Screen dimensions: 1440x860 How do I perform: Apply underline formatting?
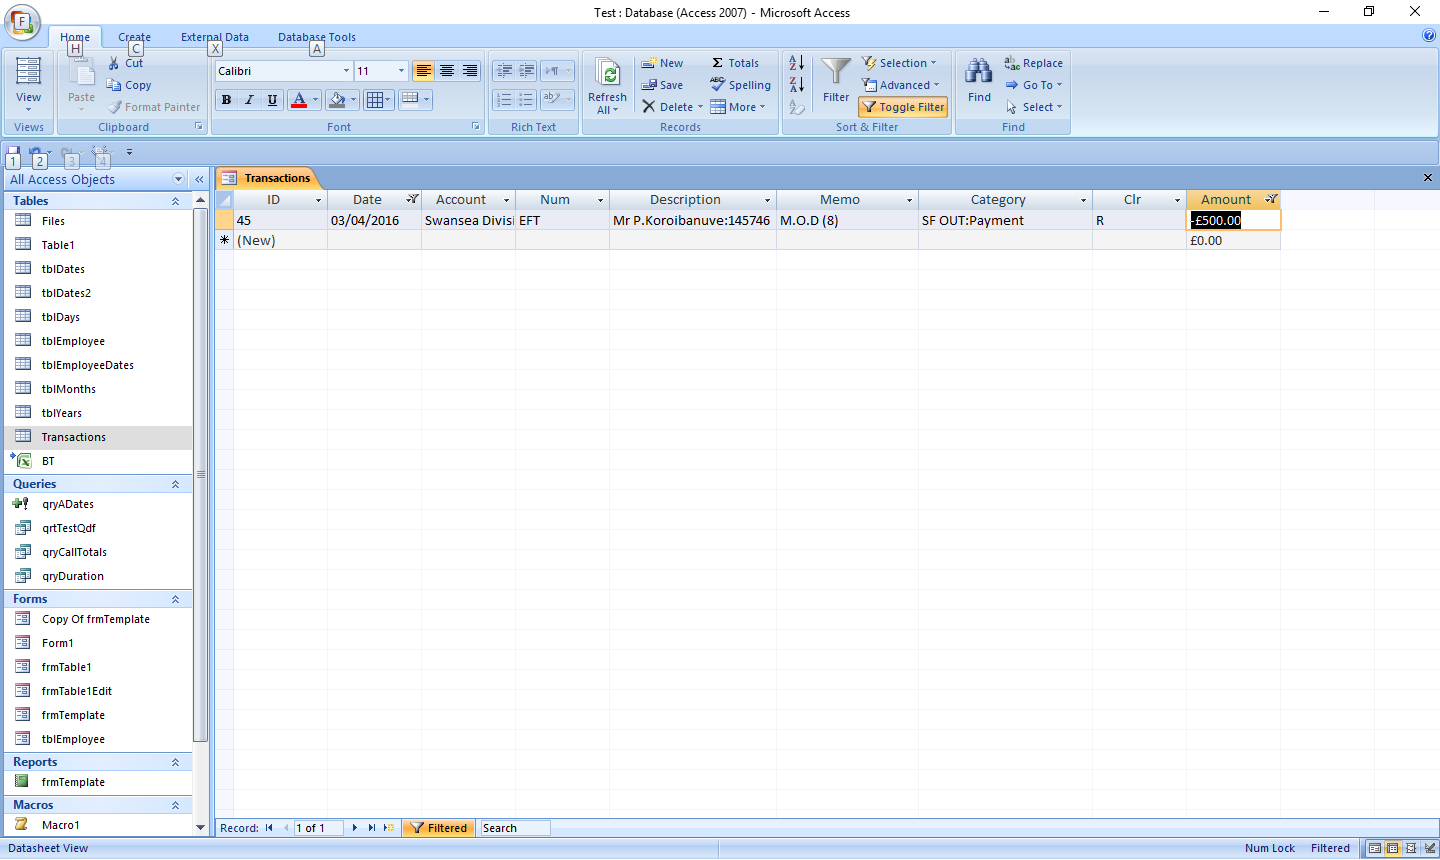tap(272, 99)
